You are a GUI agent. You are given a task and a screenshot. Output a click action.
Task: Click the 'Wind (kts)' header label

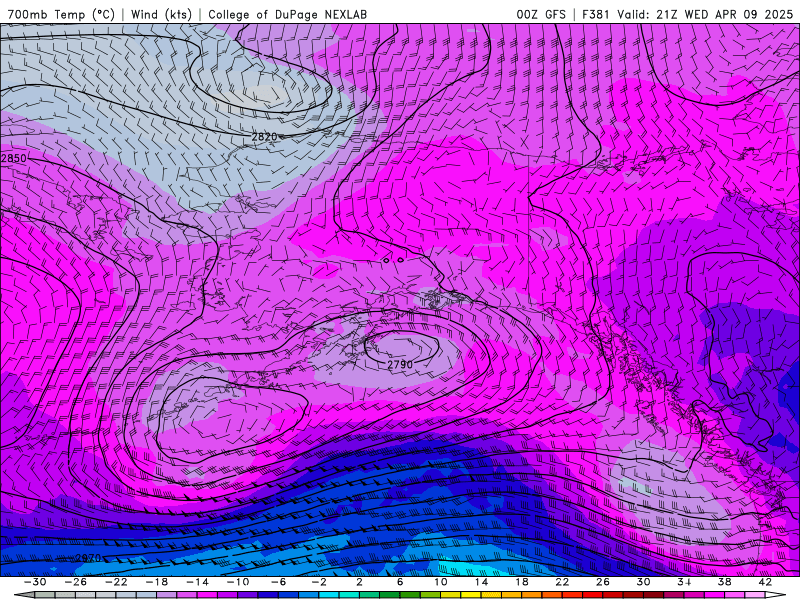161,14
